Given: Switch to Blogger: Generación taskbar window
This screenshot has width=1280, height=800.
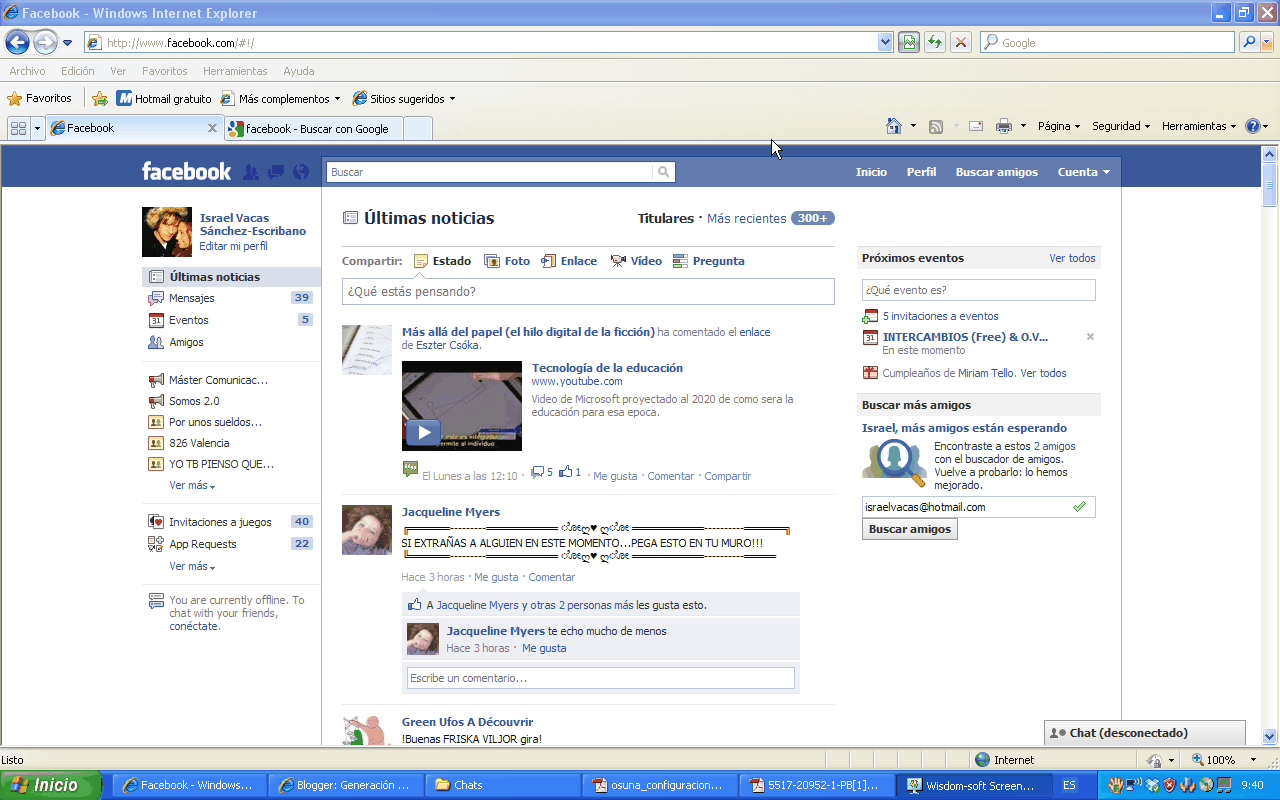Looking at the screenshot, I should click(345, 785).
